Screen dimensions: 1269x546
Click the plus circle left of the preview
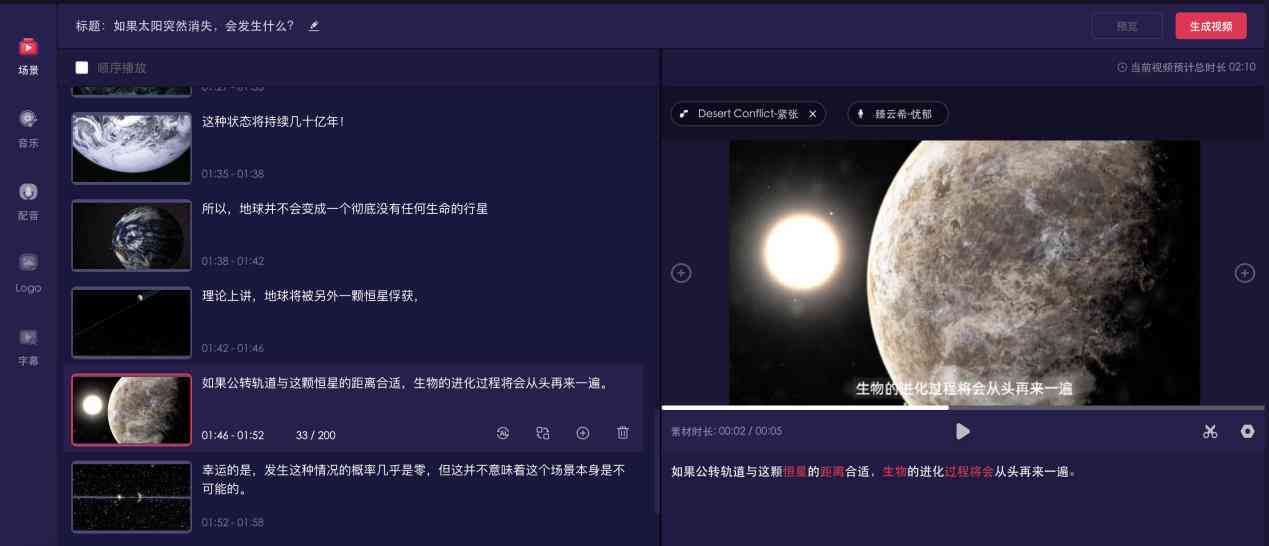[x=681, y=272]
